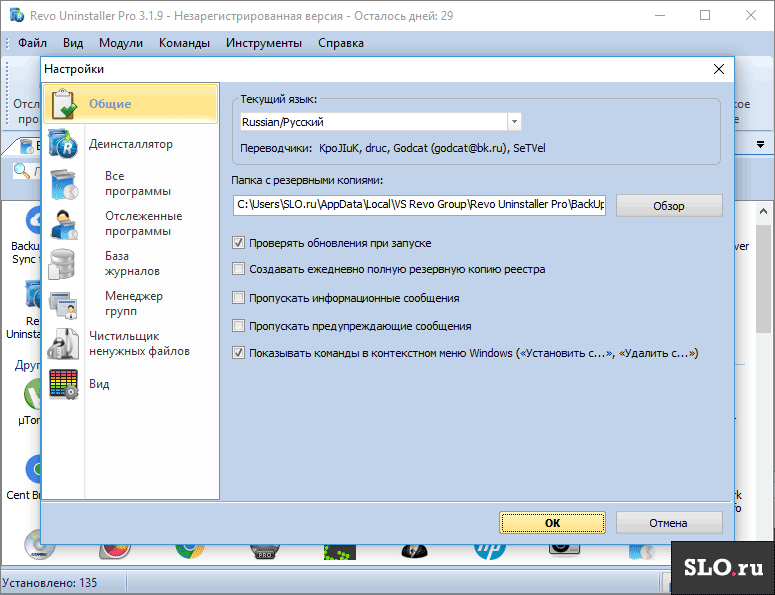The height and width of the screenshot is (595, 775).
Task: Toggle Проверять обновления при запуске checkbox
Action: pyautogui.click(x=238, y=243)
